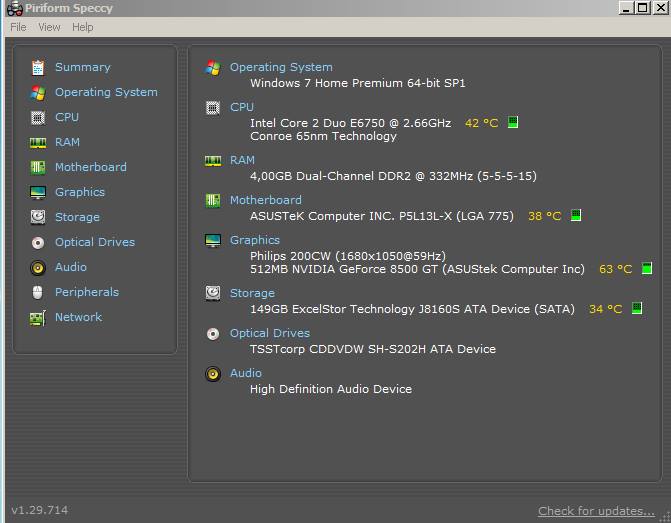Select CPU label in the sidebar
Screen dimensions: 671x523
pyautogui.click(x=67, y=117)
